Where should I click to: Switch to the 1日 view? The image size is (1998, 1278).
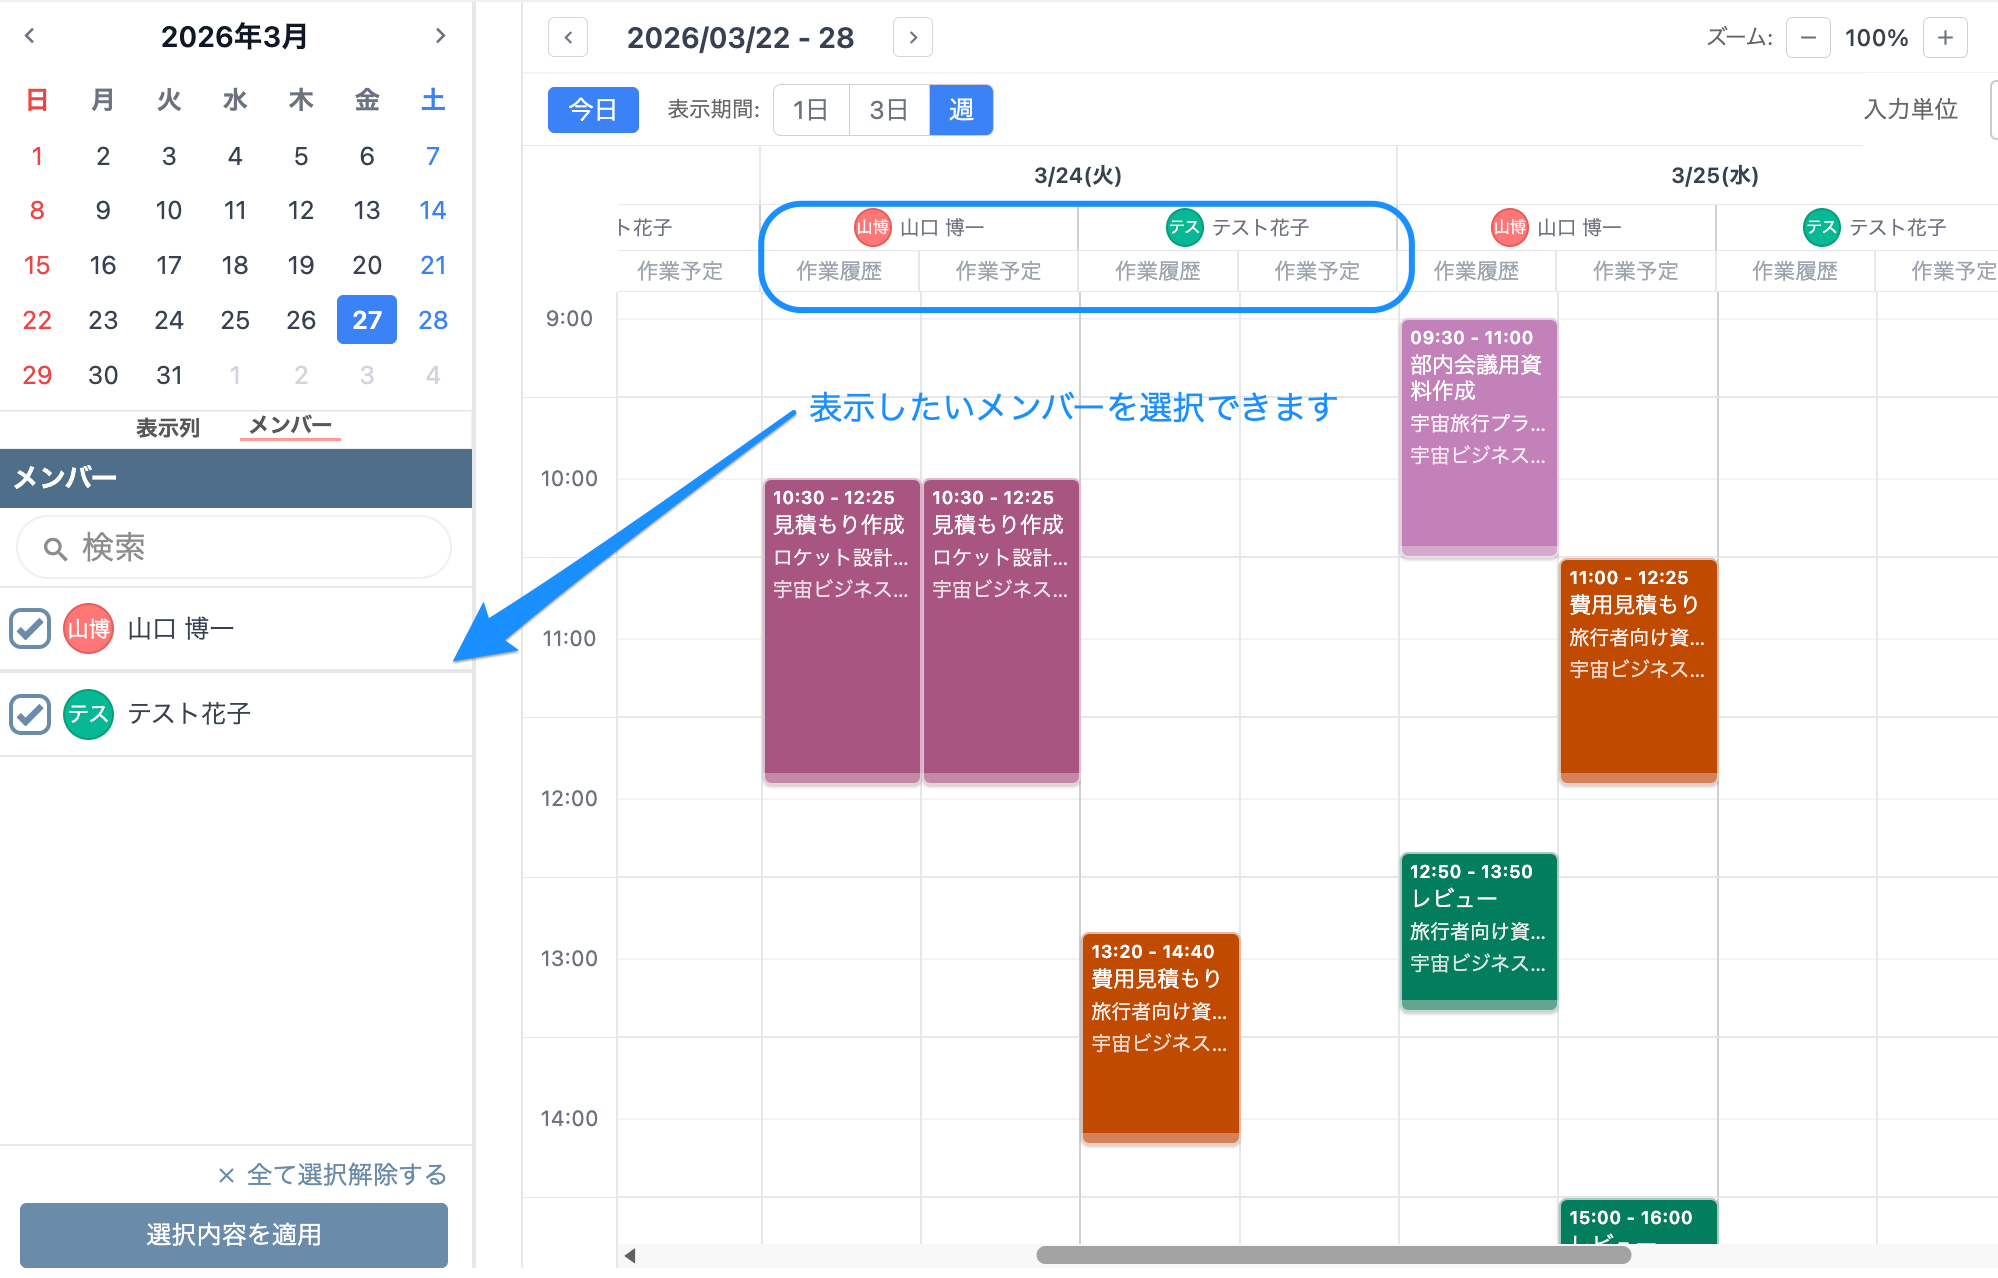(810, 110)
